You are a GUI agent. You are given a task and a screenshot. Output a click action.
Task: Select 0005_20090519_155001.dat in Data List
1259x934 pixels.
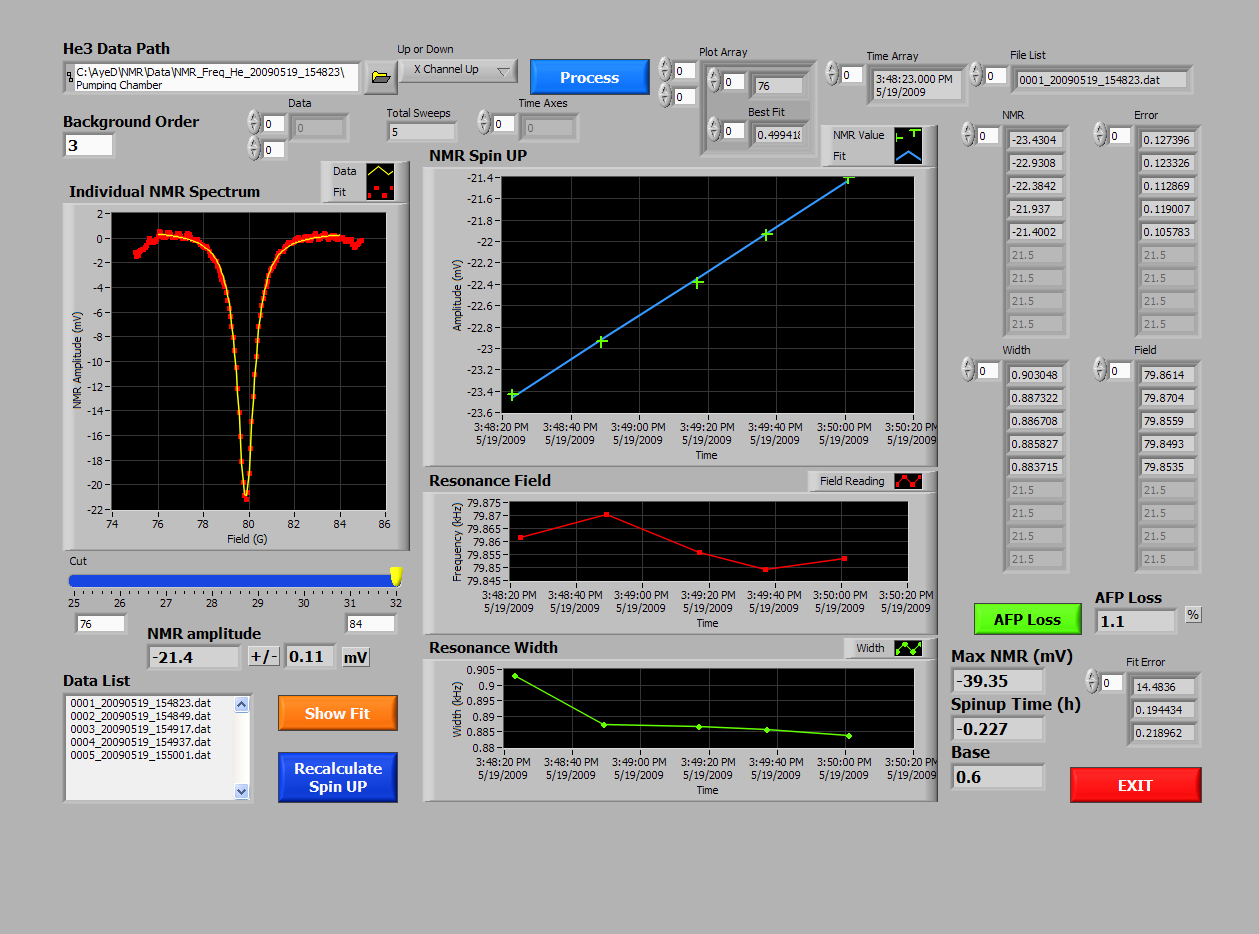140,755
